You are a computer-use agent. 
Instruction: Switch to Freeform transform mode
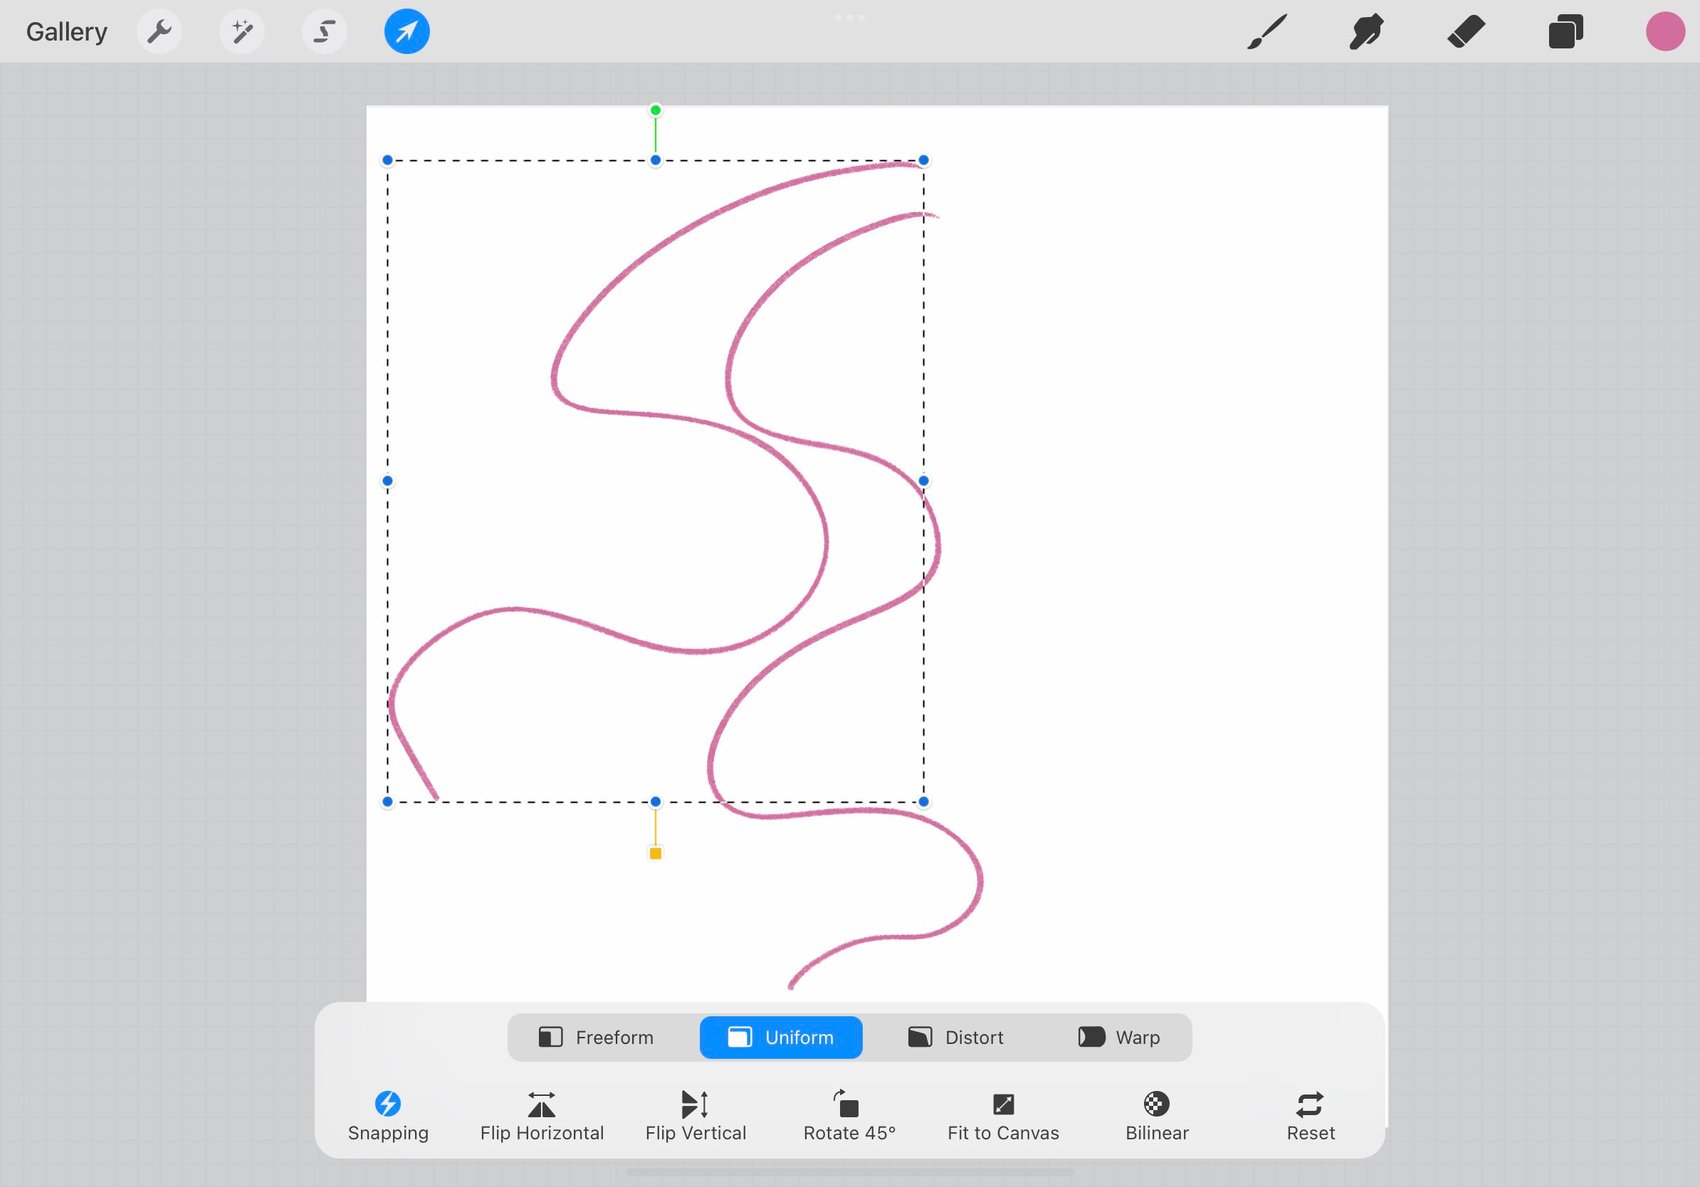pyautogui.click(x=596, y=1037)
